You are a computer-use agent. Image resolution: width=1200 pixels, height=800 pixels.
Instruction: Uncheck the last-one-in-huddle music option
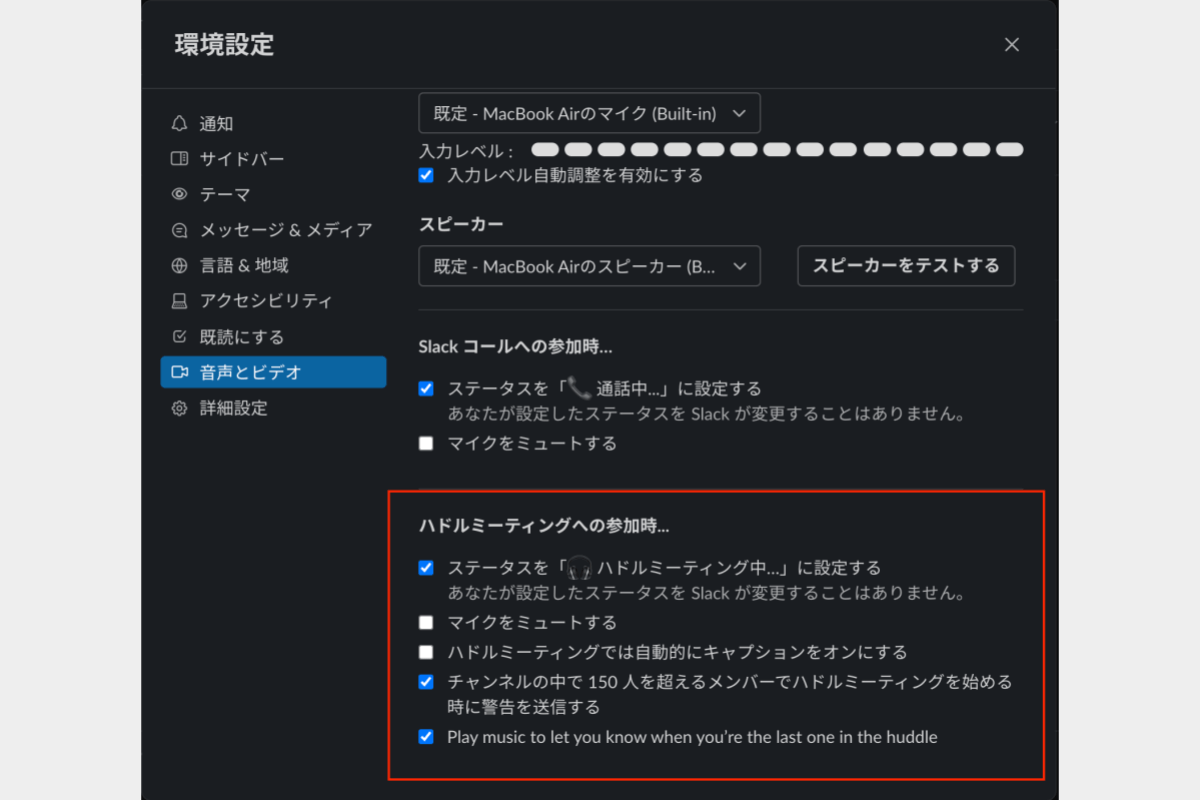(426, 737)
